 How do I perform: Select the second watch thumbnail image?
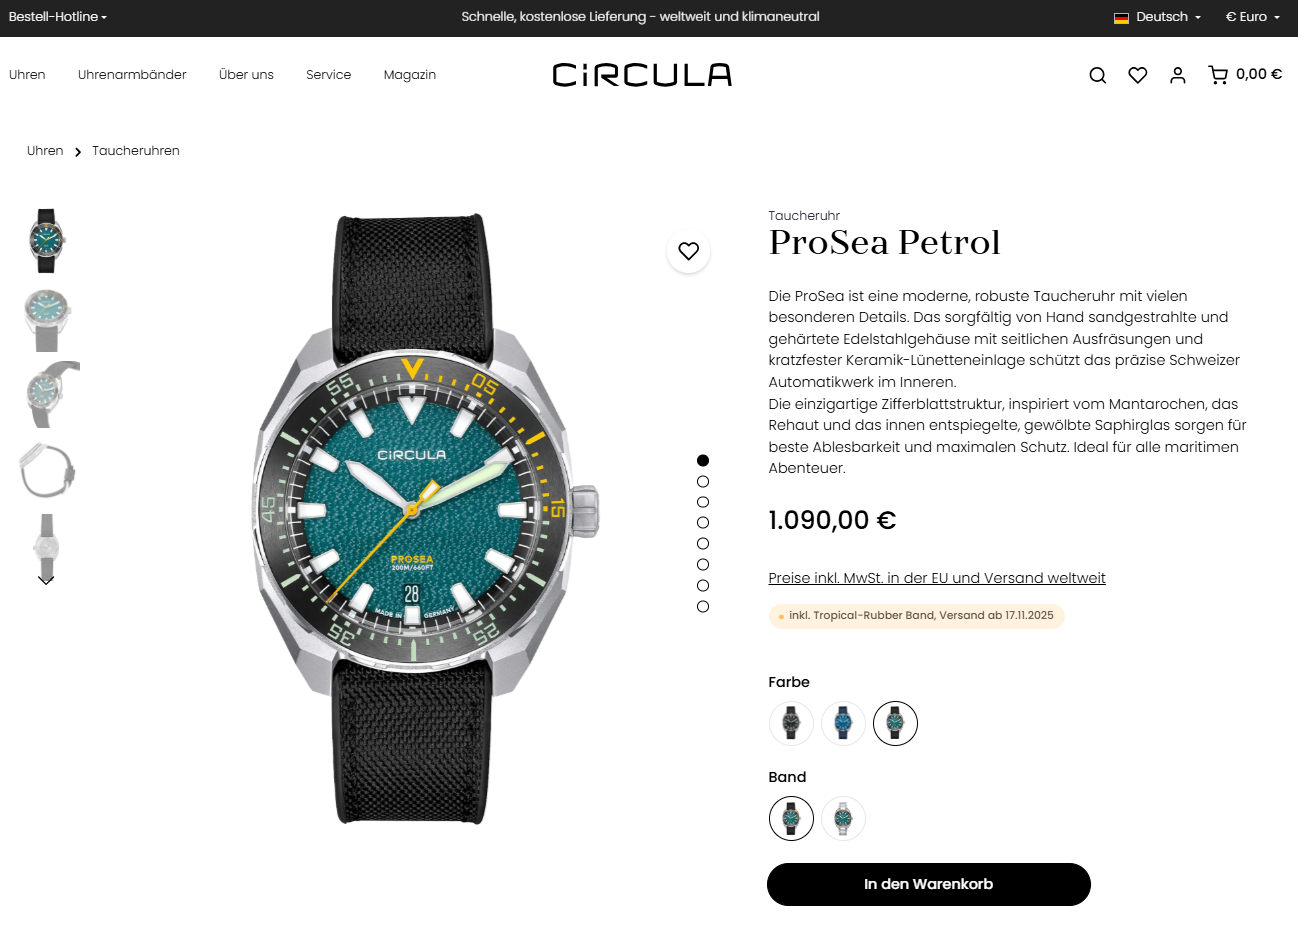(x=47, y=320)
